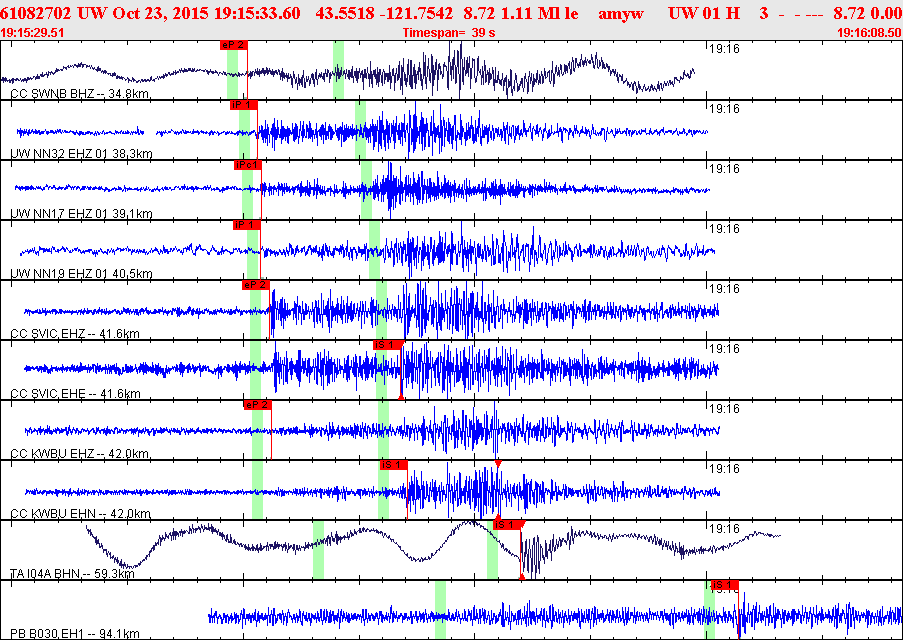This screenshot has width=903, height=640.
Task: Select the eP 2 pick flag on SWNB BHZ
Action: pos(233,45)
